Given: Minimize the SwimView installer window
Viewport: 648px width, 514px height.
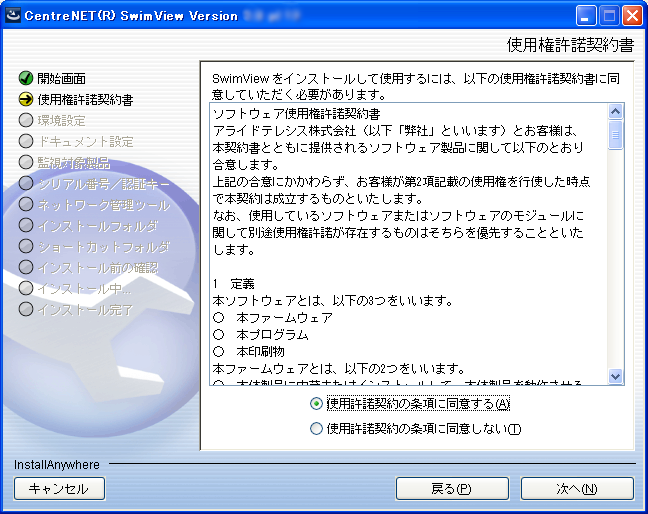Looking at the screenshot, I should (x=586, y=16).
